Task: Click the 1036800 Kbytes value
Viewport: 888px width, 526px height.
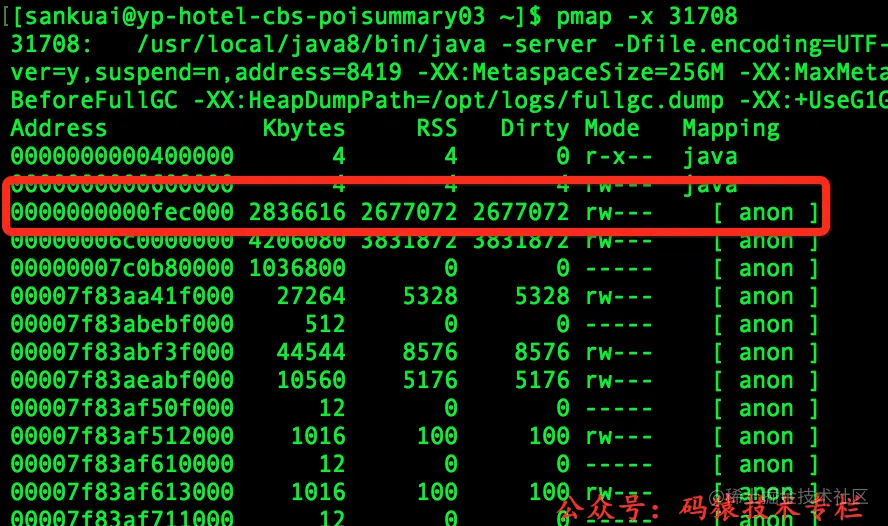Action: click(x=297, y=268)
